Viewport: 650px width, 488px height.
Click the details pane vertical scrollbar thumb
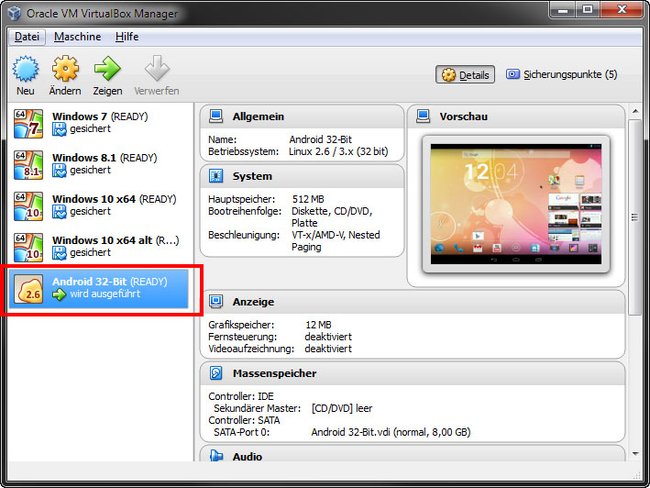click(635, 217)
